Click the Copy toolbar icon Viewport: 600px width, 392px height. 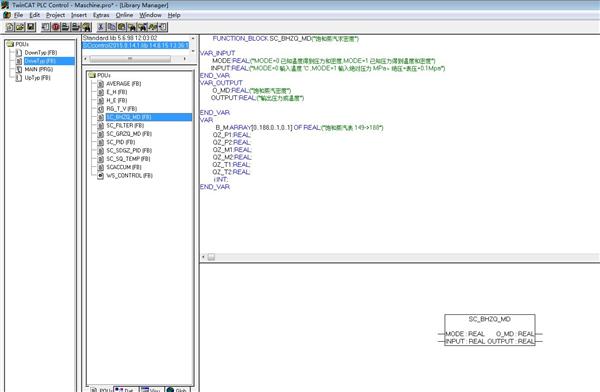111,27
